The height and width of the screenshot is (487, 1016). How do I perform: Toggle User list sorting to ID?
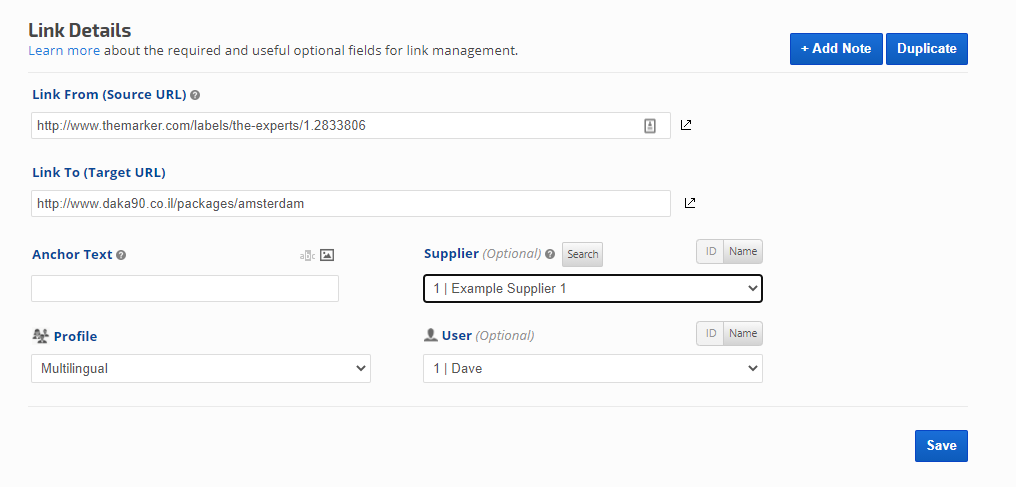pos(710,333)
